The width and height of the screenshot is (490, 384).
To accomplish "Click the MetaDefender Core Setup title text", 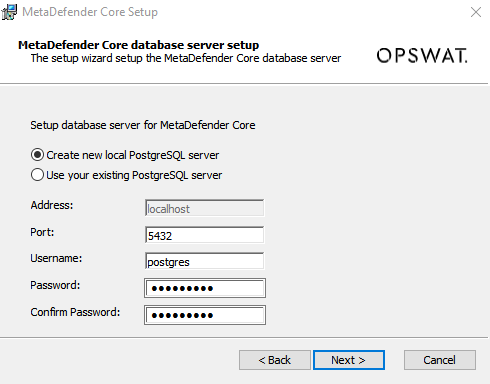I will pyautogui.click(x=90, y=12).
